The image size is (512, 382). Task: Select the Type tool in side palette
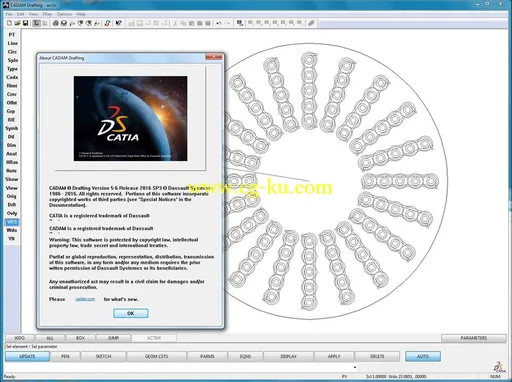12,69
